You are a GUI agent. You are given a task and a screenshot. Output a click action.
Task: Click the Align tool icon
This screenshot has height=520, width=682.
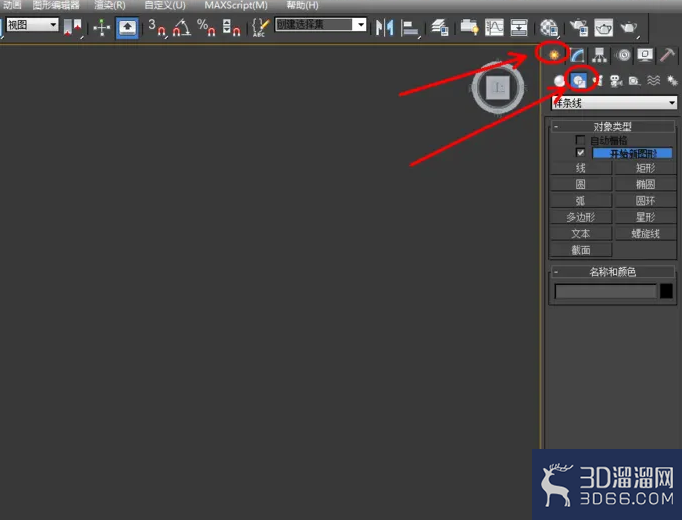(x=410, y=28)
